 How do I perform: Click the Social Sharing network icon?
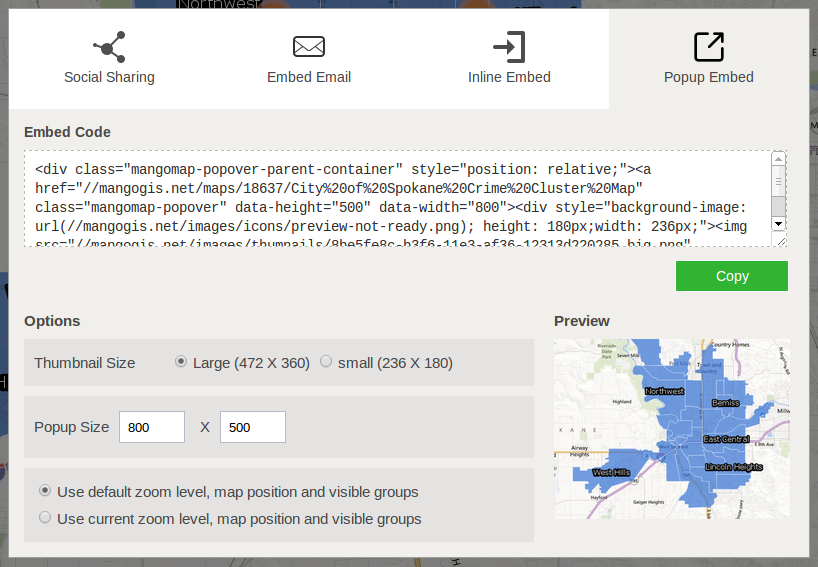(109, 46)
